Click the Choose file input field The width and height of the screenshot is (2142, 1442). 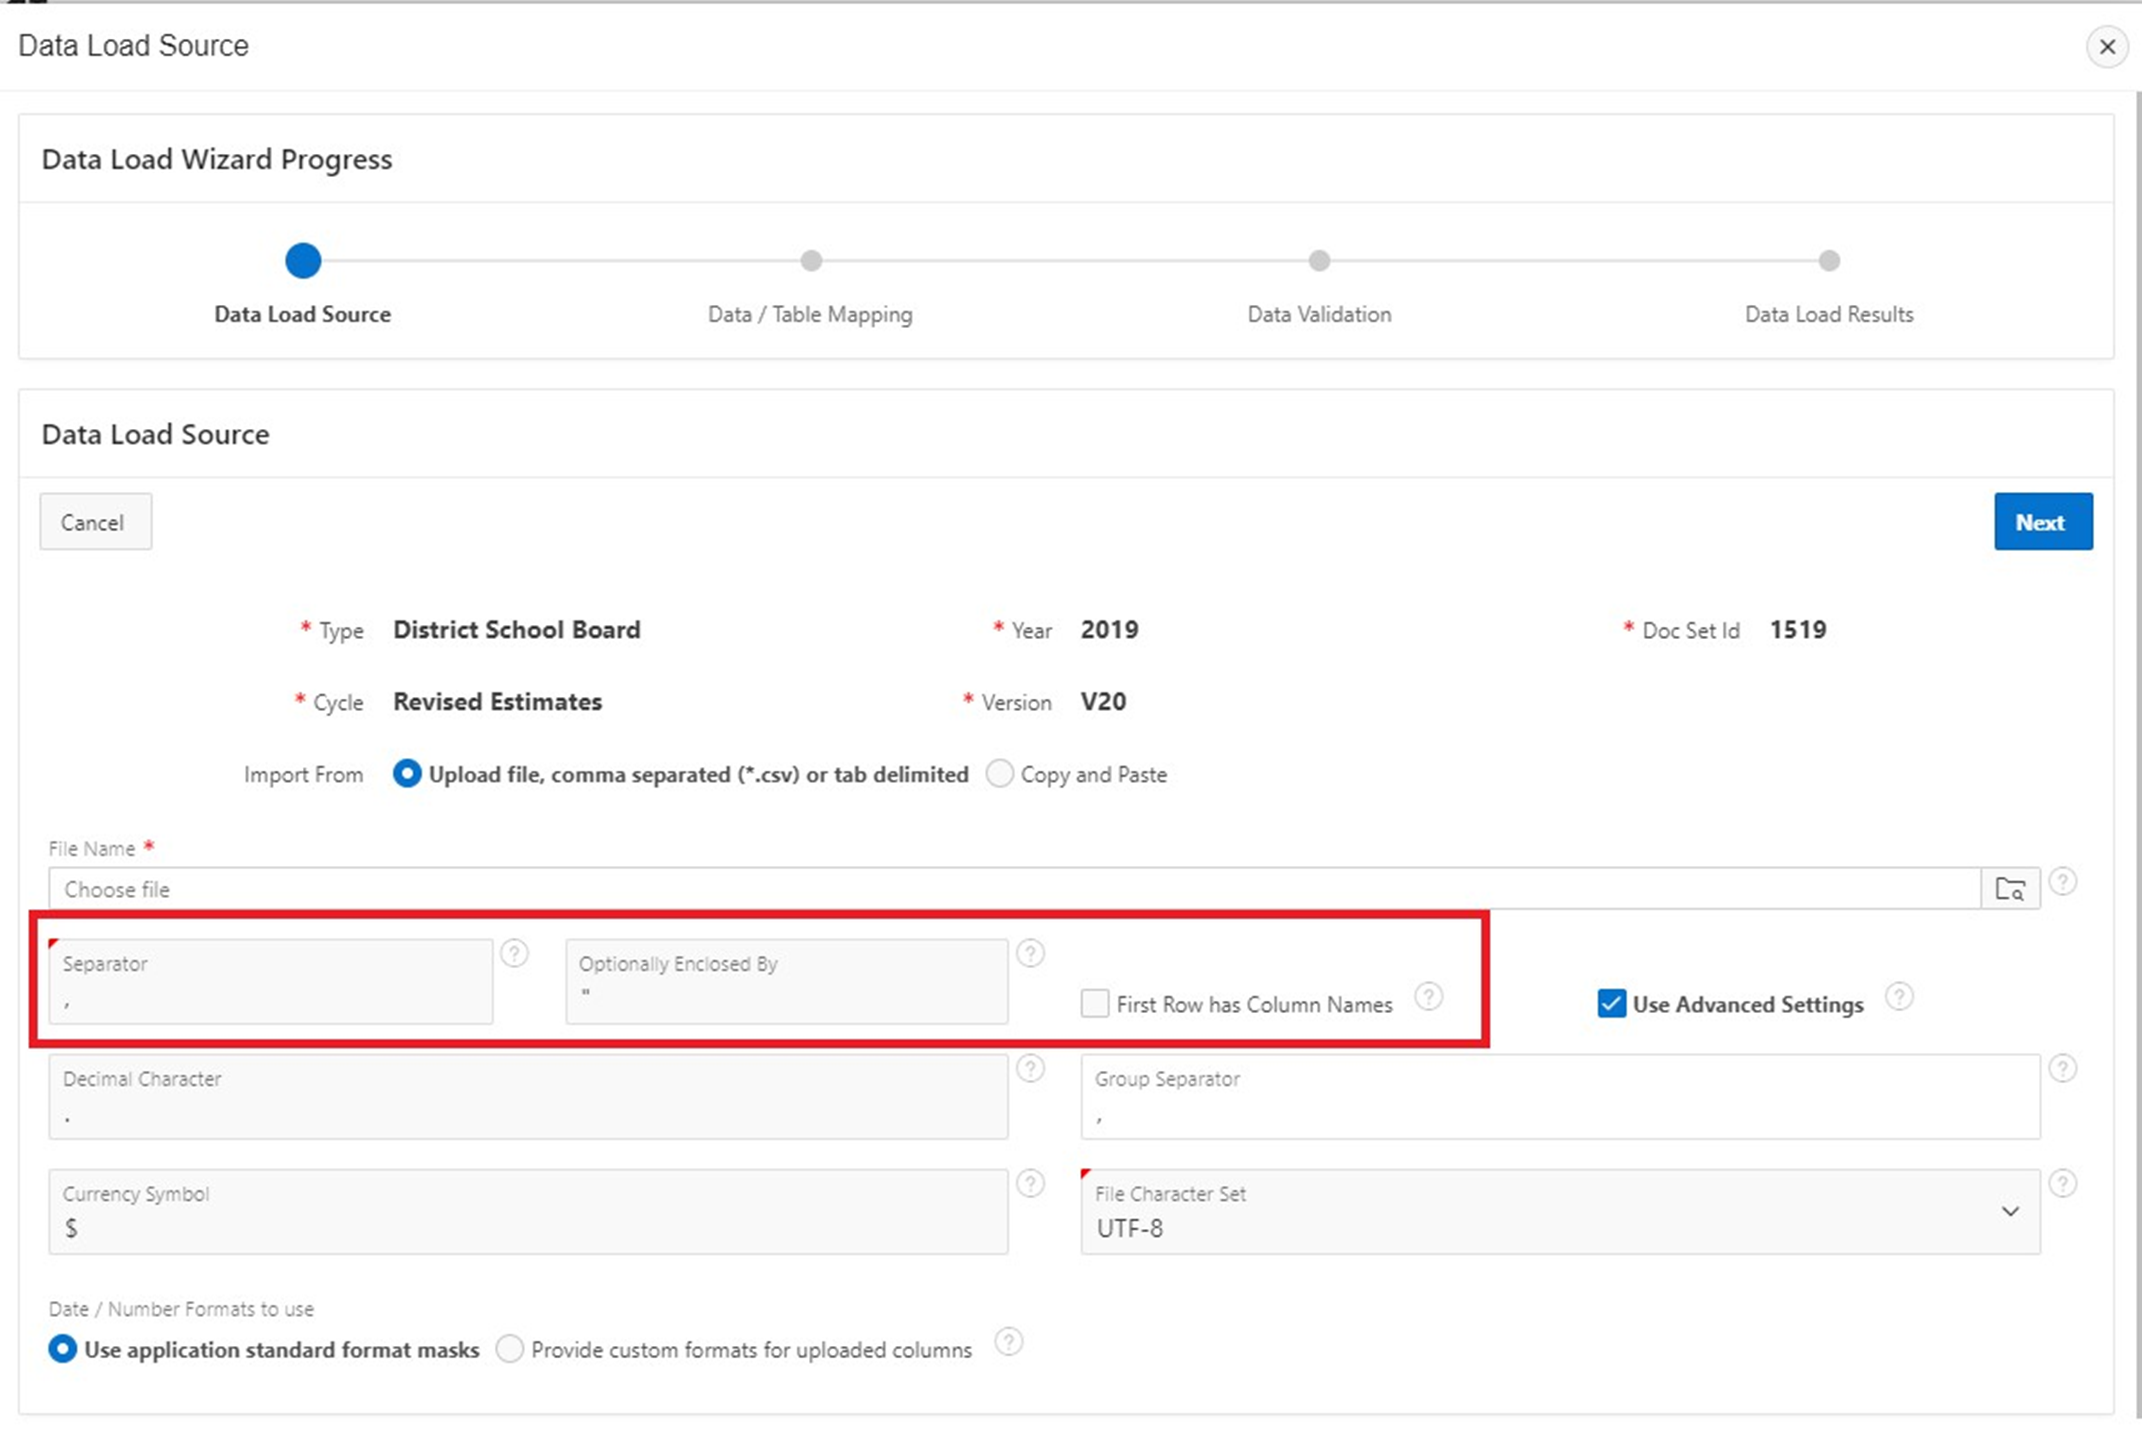tap(1013, 888)
